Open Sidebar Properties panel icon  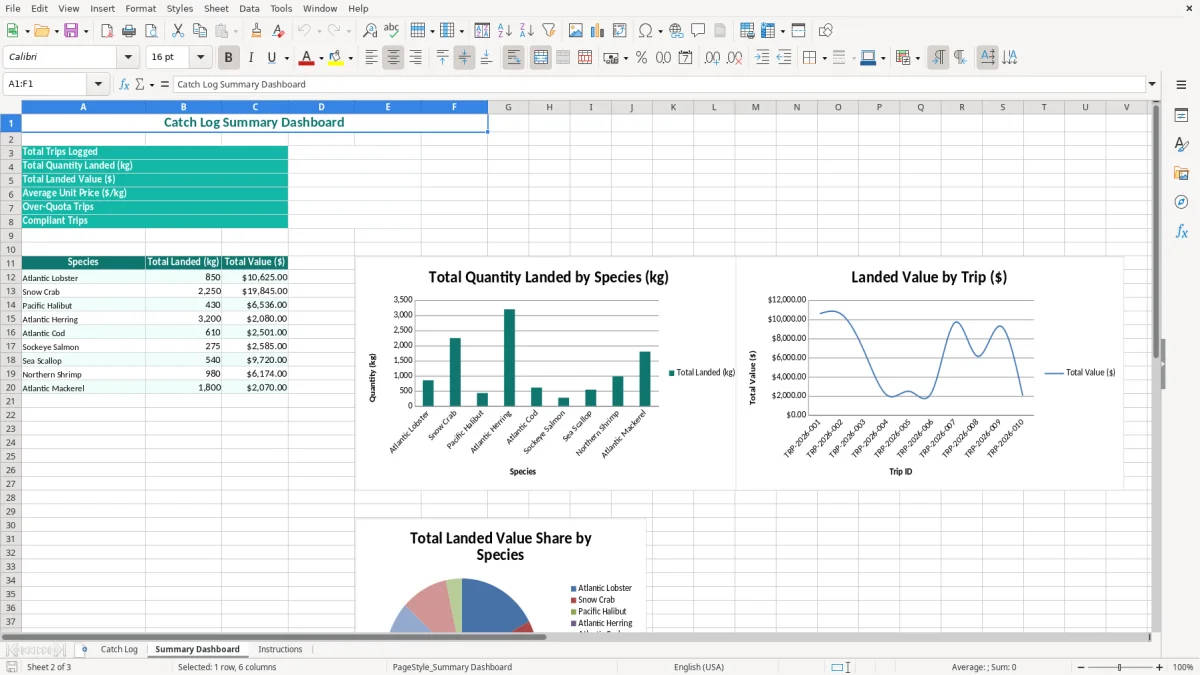coord(1181,116)
